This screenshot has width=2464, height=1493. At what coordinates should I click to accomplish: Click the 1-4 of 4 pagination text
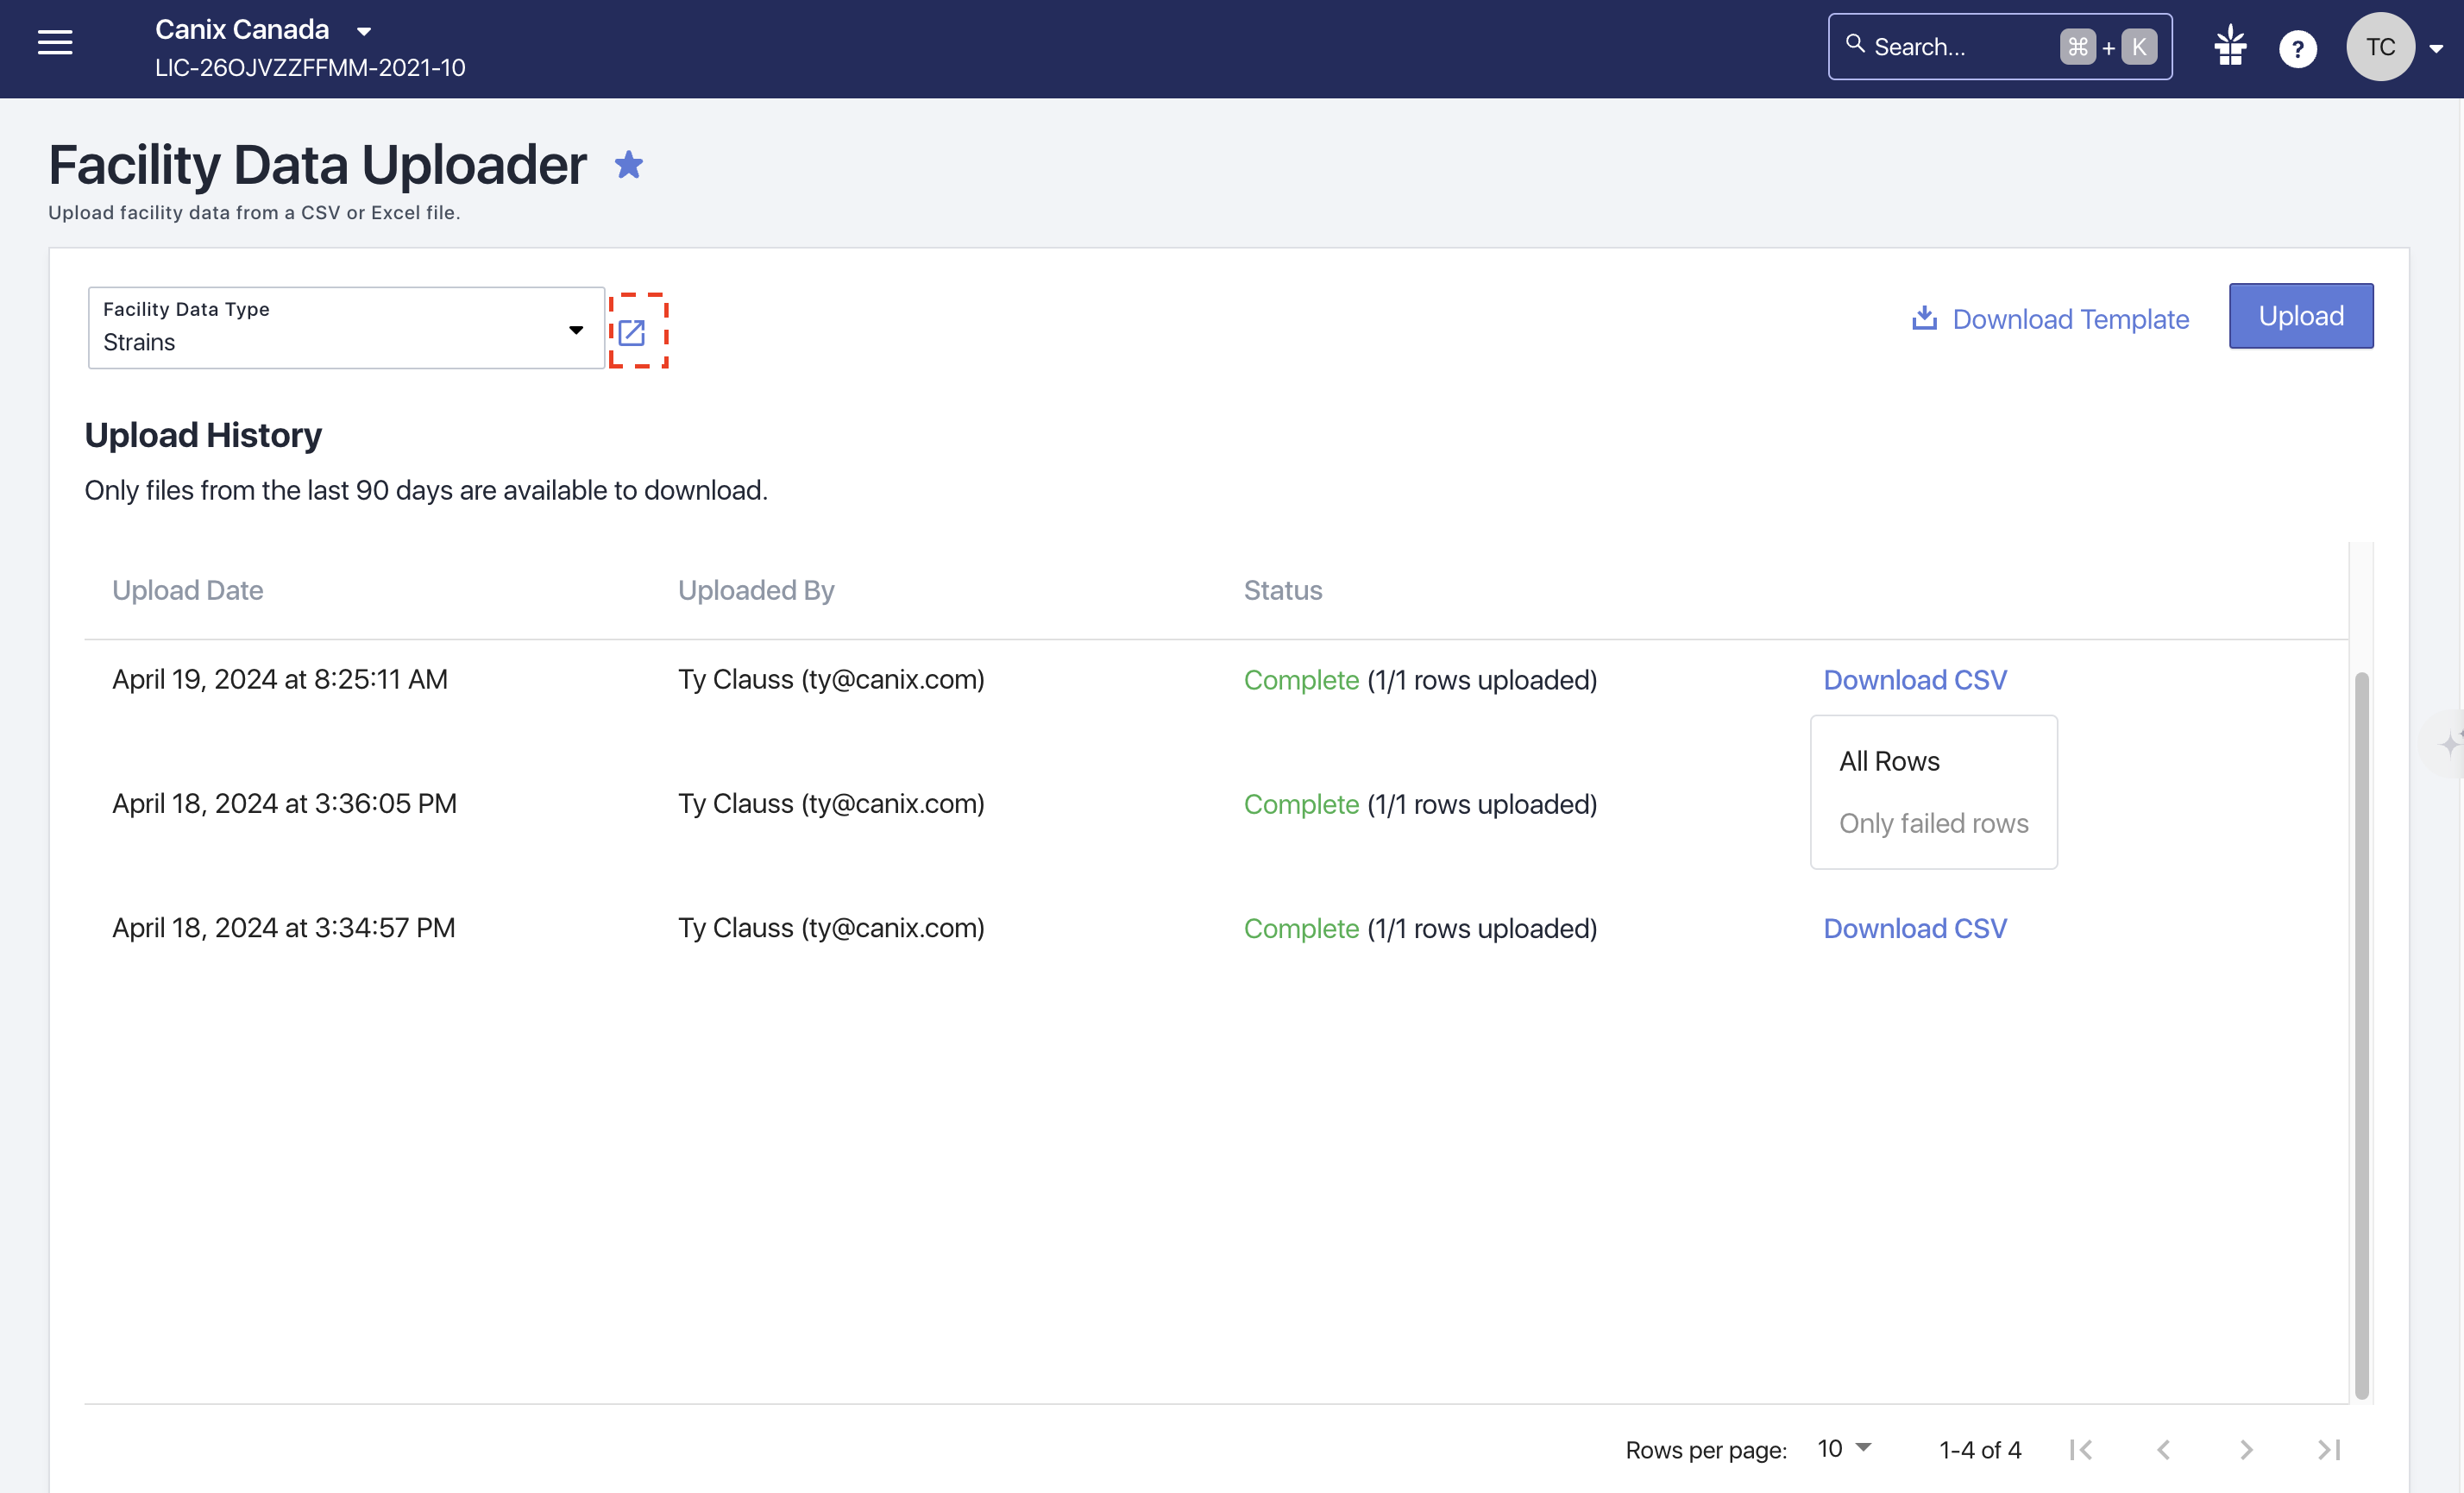point(1979,1449)
